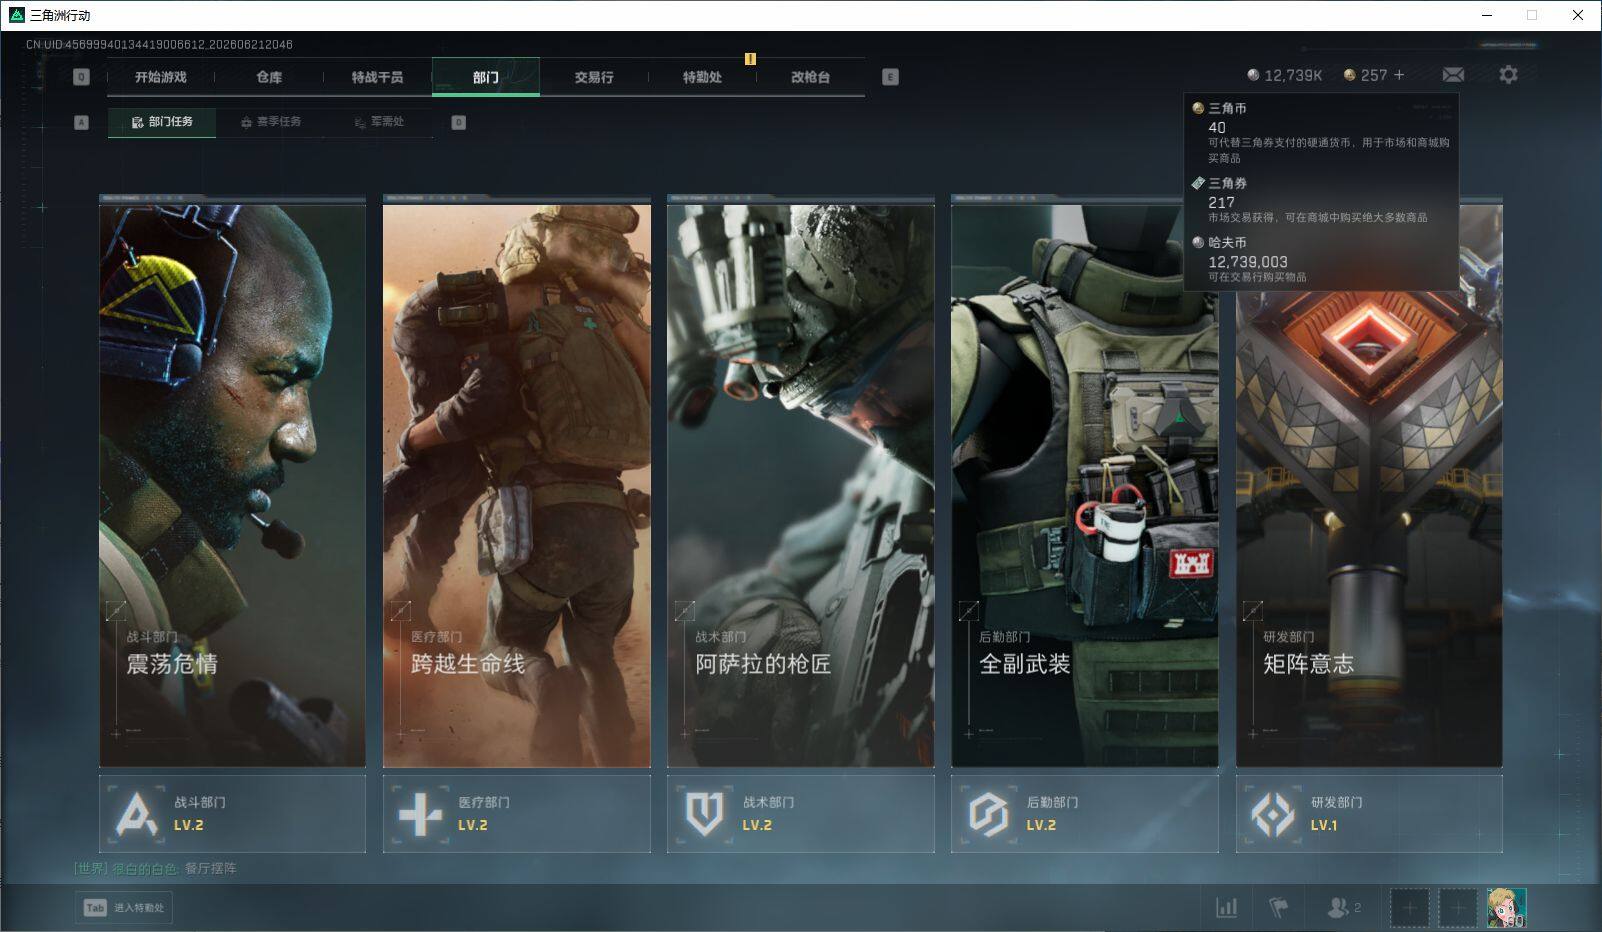Click the Q key hint icon

(x=82, y=77)
